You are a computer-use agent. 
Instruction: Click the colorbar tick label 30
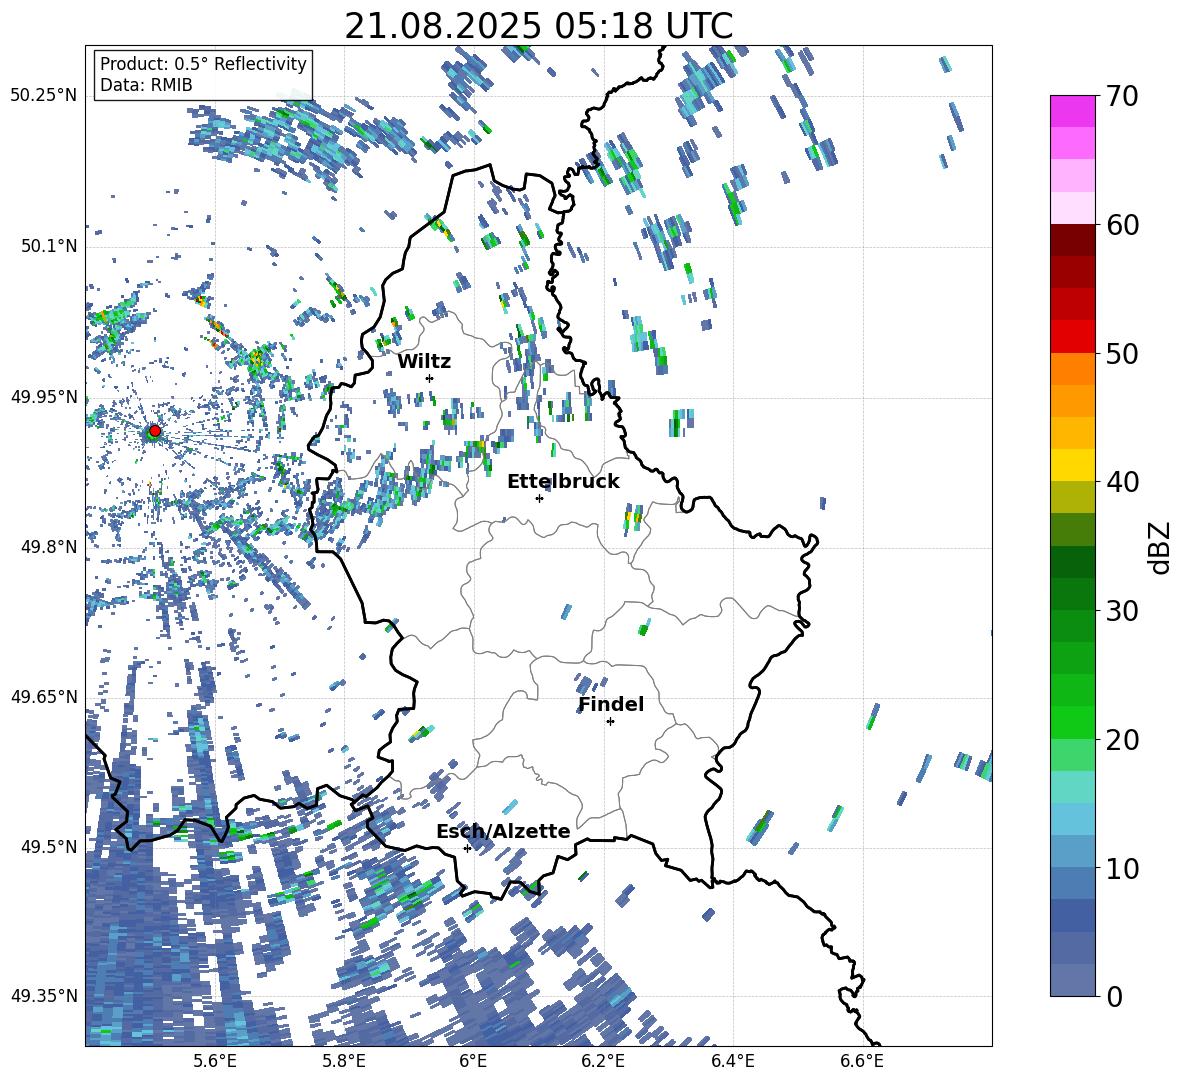click(x=1122, y=611)
